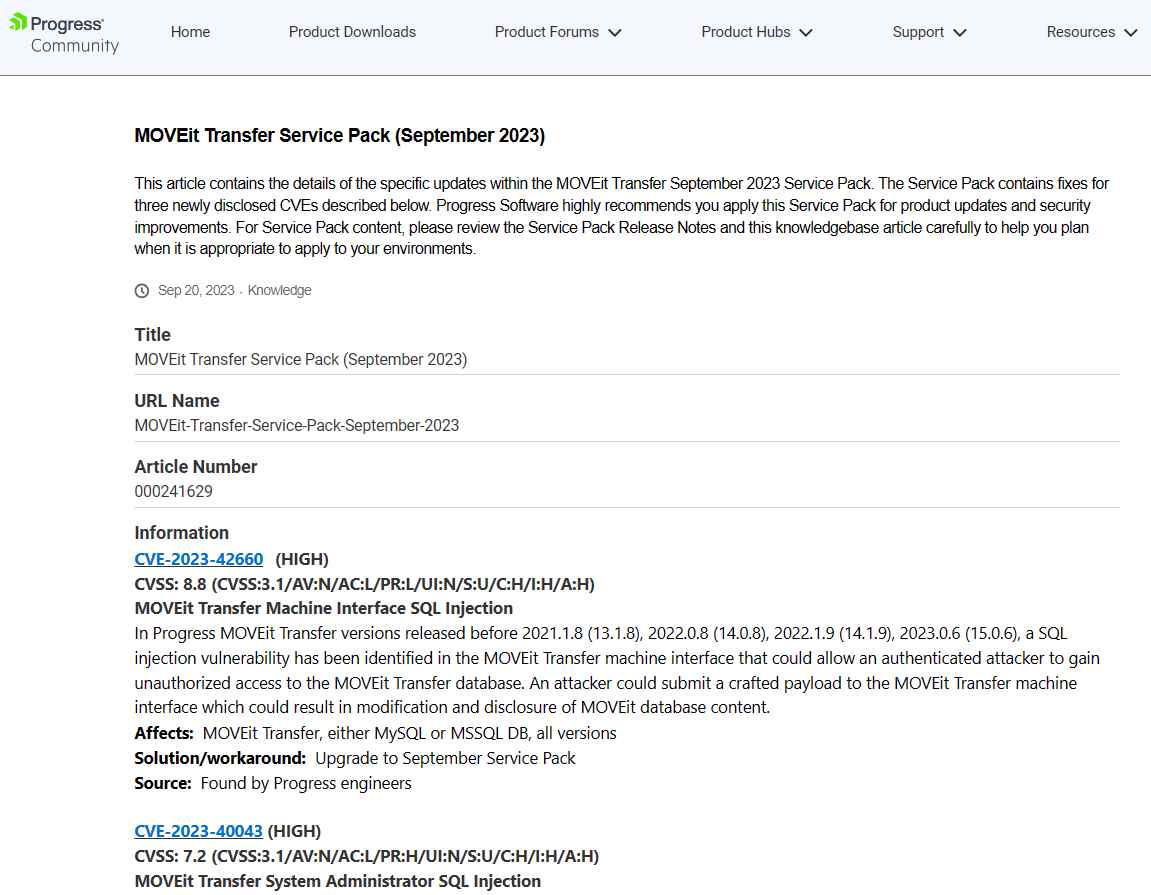Click Solution/workaround: Upgrade to September Service Pack

pyautogui.click(x=355, y=758)
